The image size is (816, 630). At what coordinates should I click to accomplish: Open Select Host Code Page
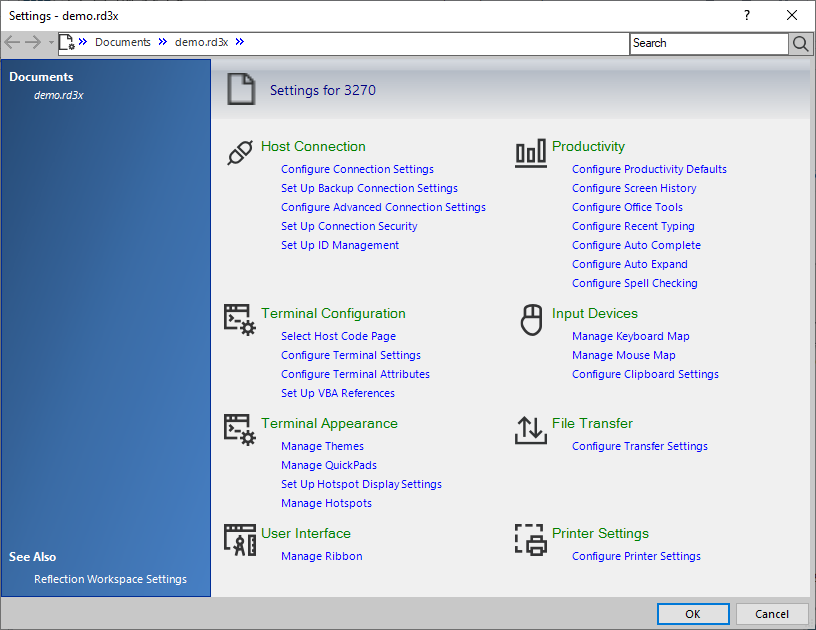[338, 336]
